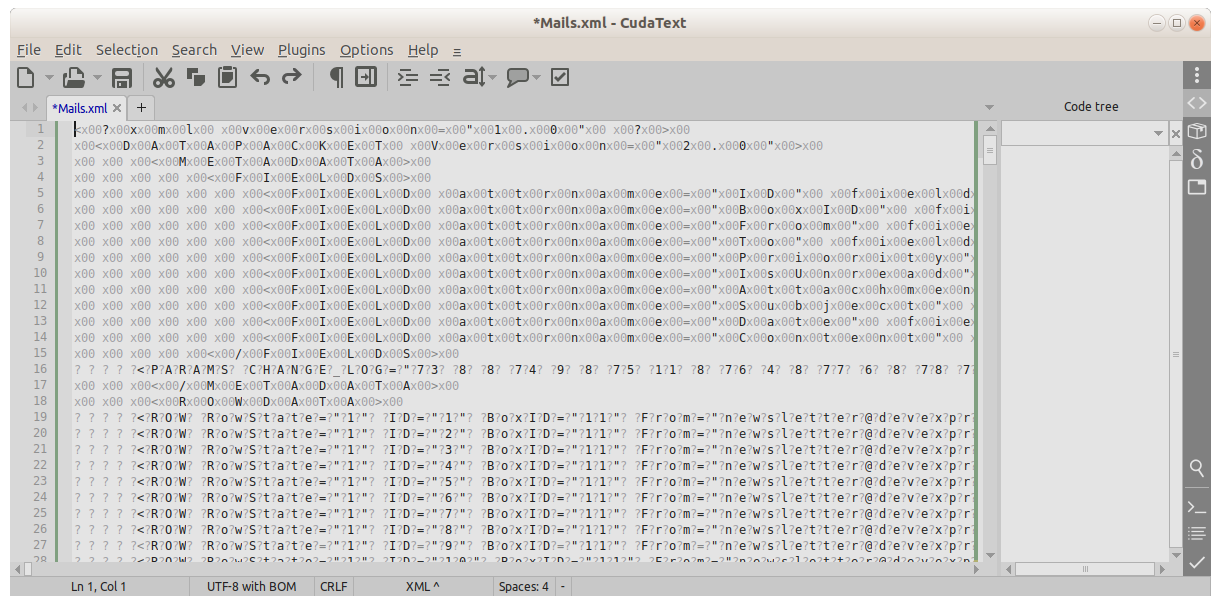Change lexer 'XML ^' in status bar
Screen dimensions: 1221x606
423,586
